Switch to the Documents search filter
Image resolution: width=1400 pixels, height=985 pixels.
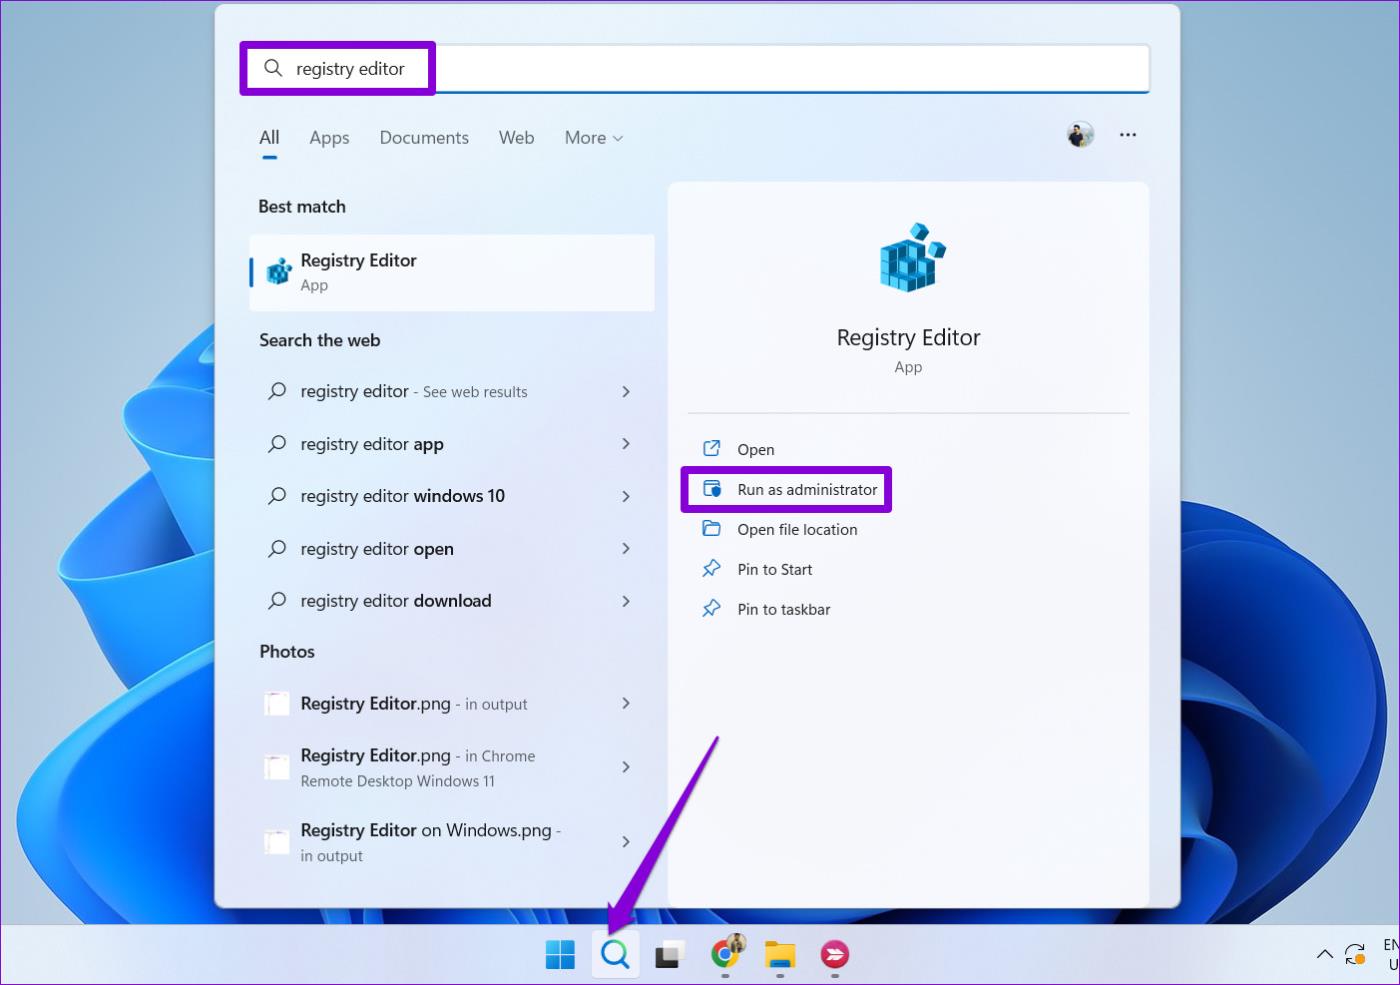tap(424, 137)
